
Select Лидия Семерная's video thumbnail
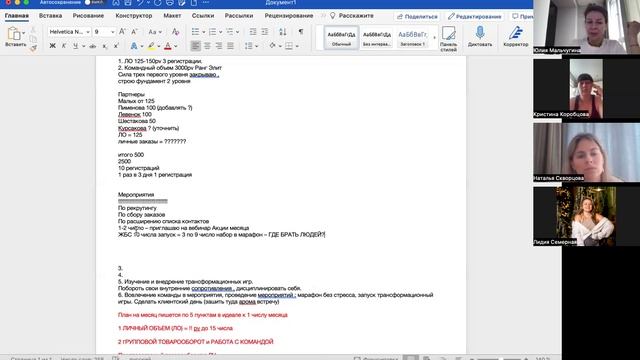pyautogui.click(x=586, y=216)
